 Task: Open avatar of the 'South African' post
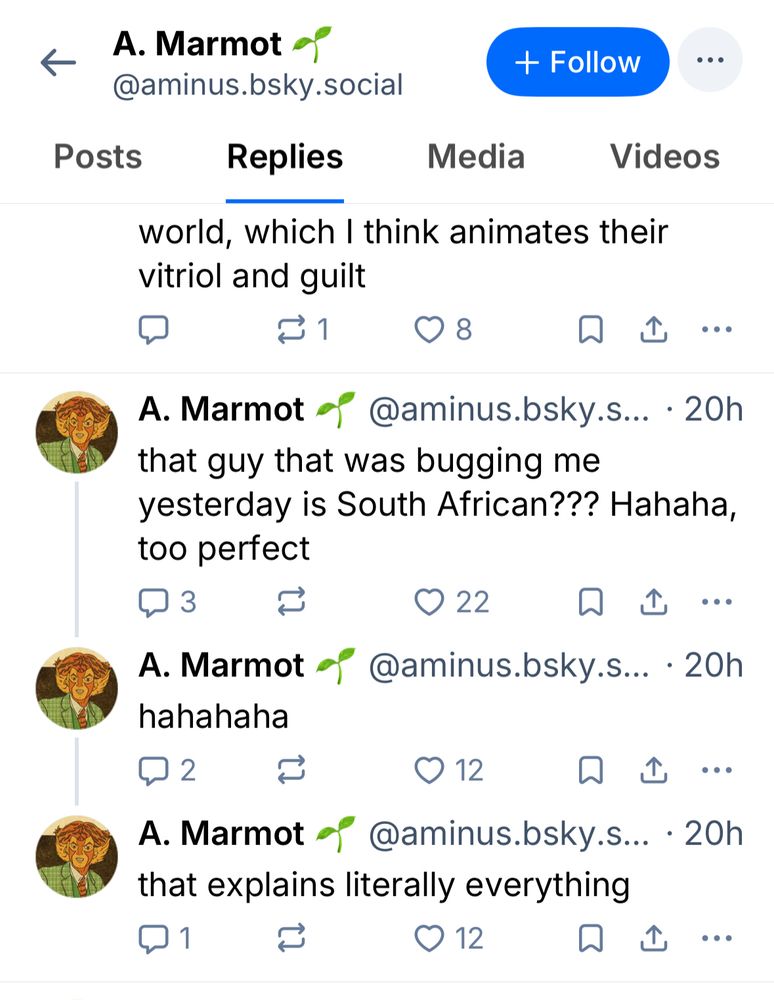click(x=77, y=432)
